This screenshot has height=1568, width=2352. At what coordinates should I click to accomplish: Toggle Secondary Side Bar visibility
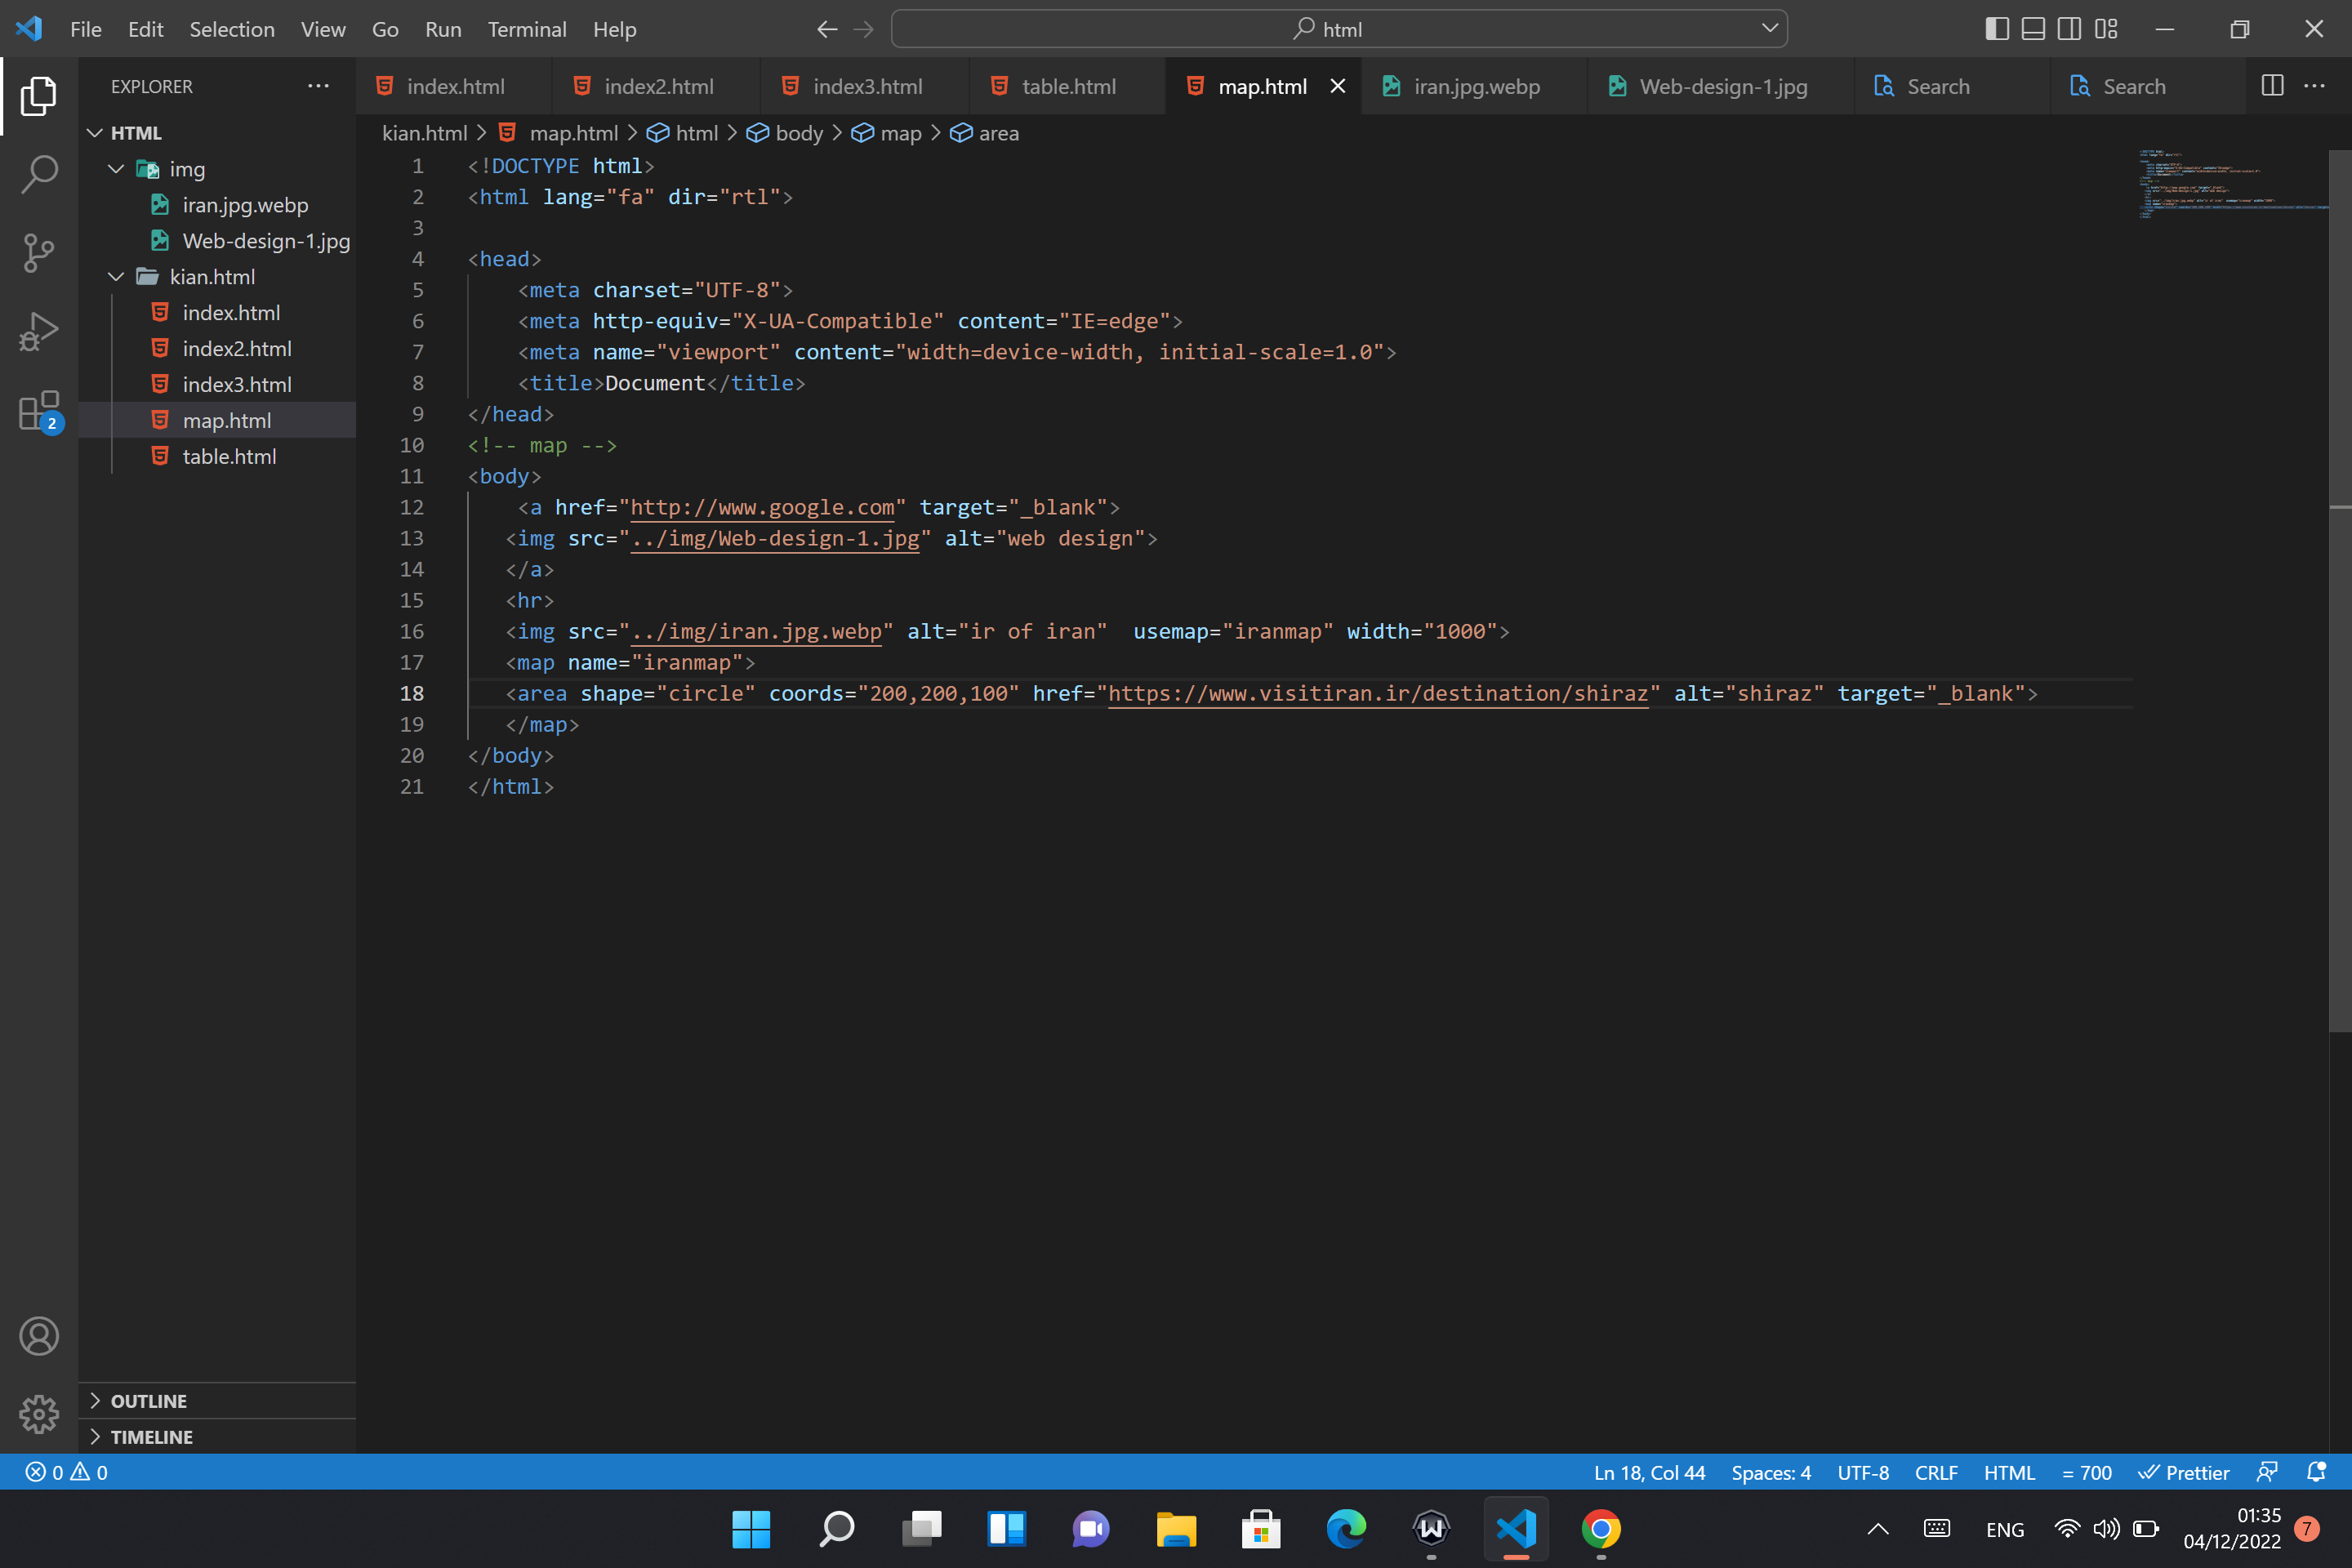2070,29
